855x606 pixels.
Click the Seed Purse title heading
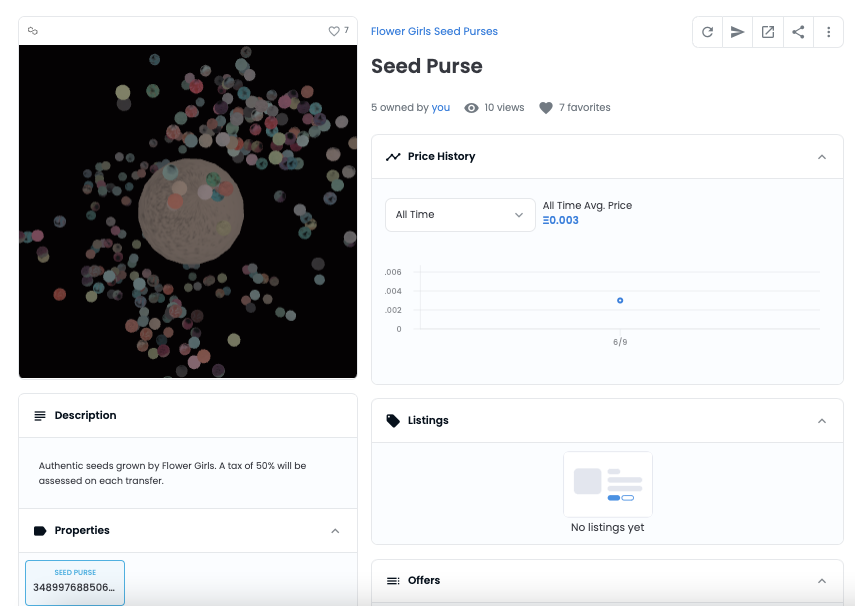click(x=426, y=66)
